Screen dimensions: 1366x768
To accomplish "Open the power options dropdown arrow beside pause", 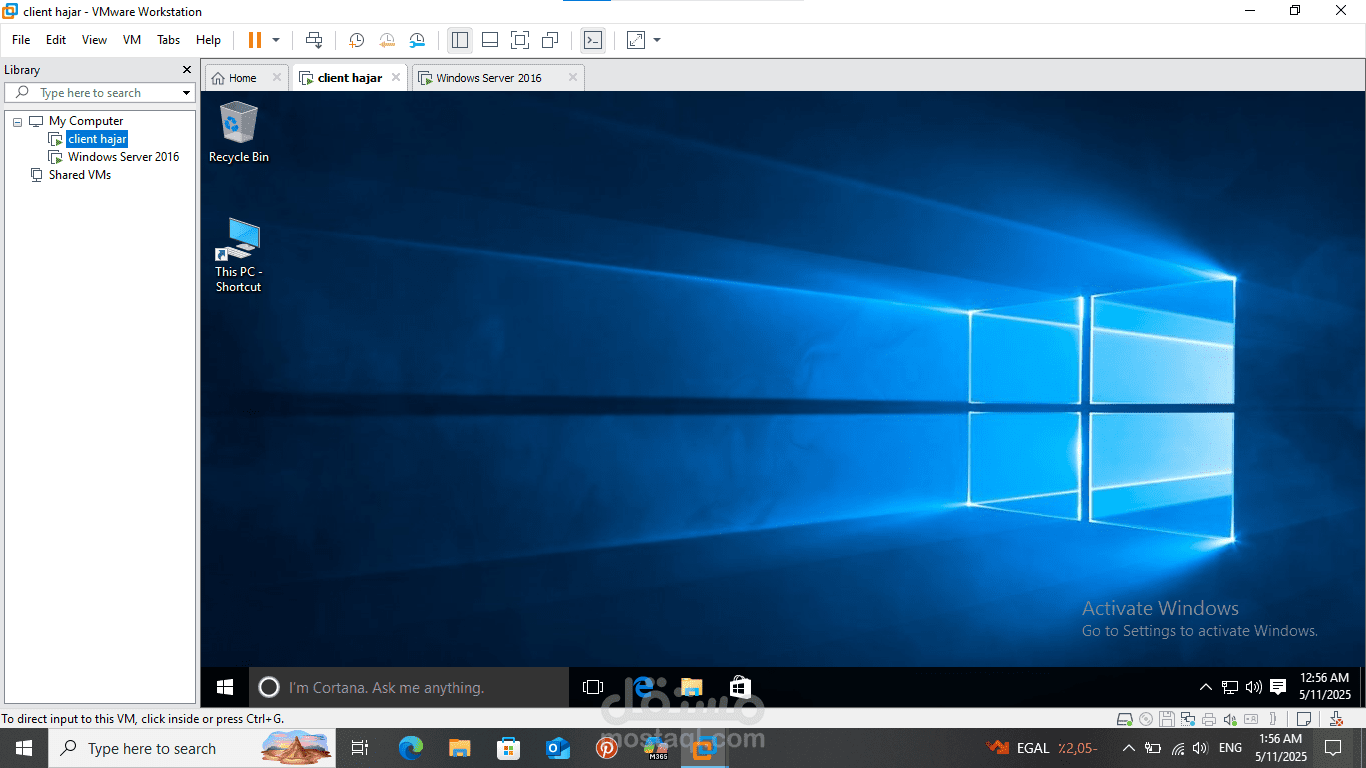I will pyautogui.click(x=276, y=40).
